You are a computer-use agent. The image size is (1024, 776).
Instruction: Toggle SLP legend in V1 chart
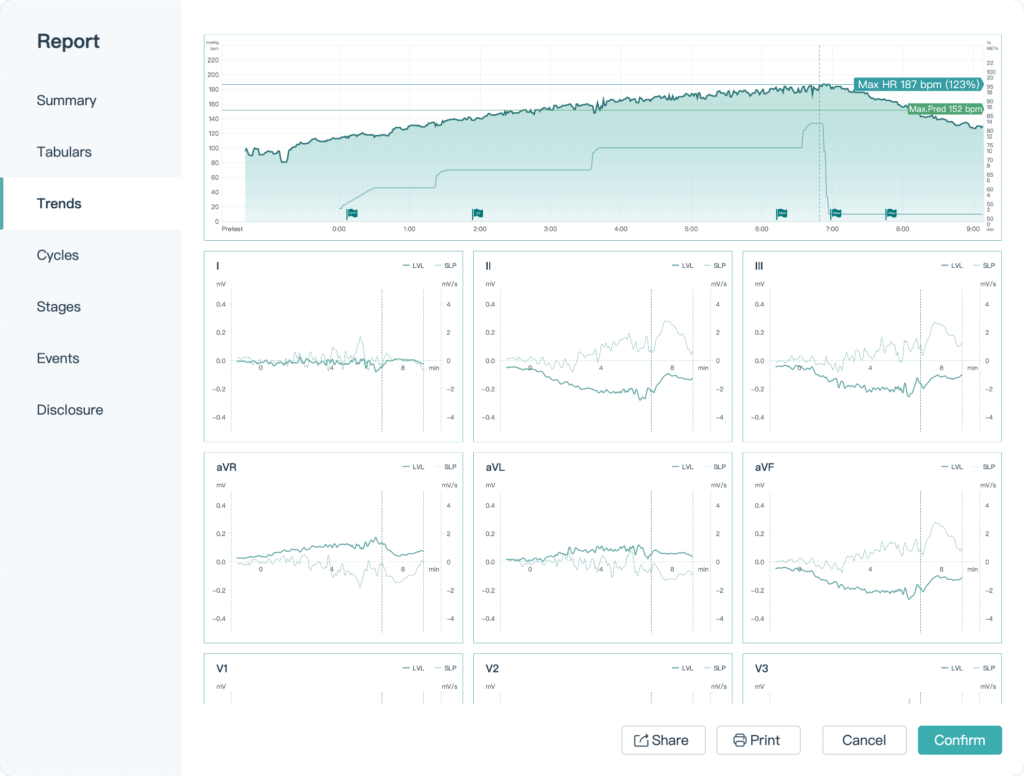(446, 668)
